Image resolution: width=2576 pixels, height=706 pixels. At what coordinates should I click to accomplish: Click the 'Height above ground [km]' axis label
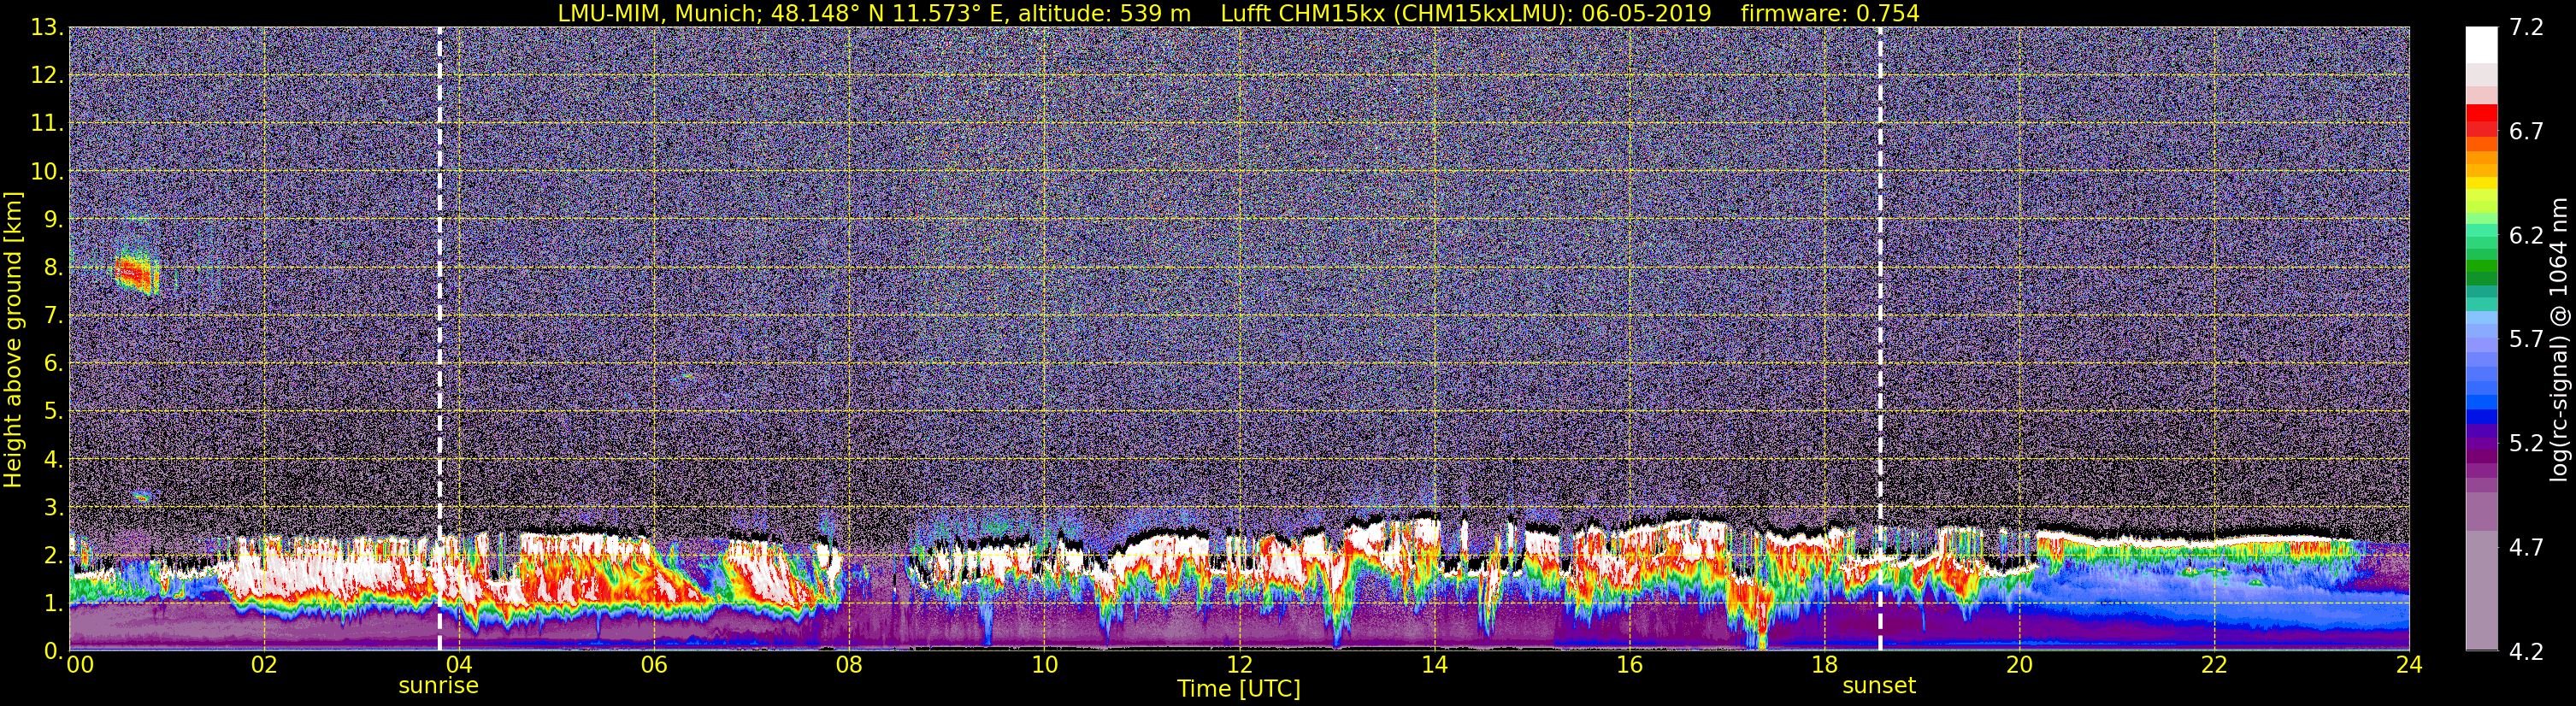point(13,339)
